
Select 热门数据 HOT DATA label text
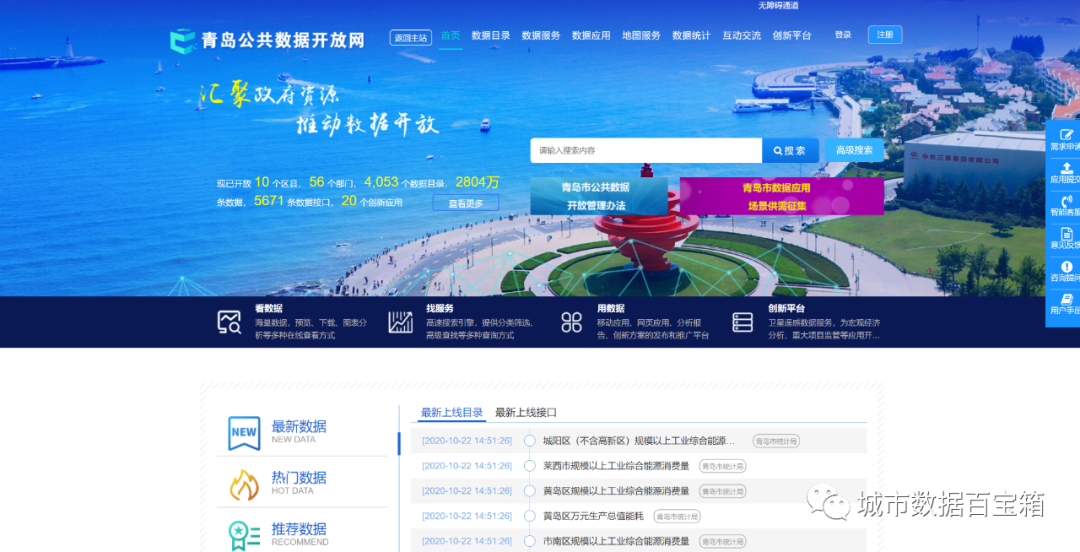pyautogui.click(x=299, y=482)
